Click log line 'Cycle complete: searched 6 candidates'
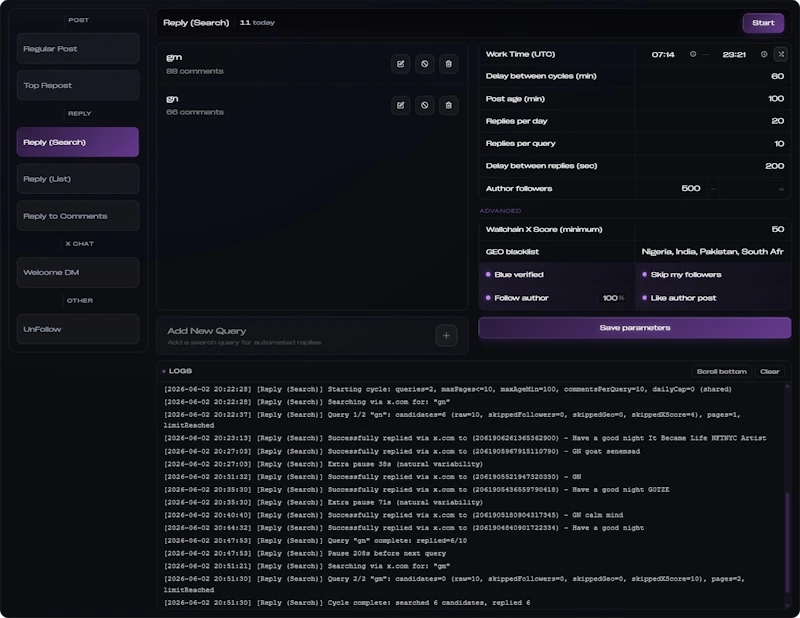Viewport: 800px width, 618px height. (x=347, y=603)
